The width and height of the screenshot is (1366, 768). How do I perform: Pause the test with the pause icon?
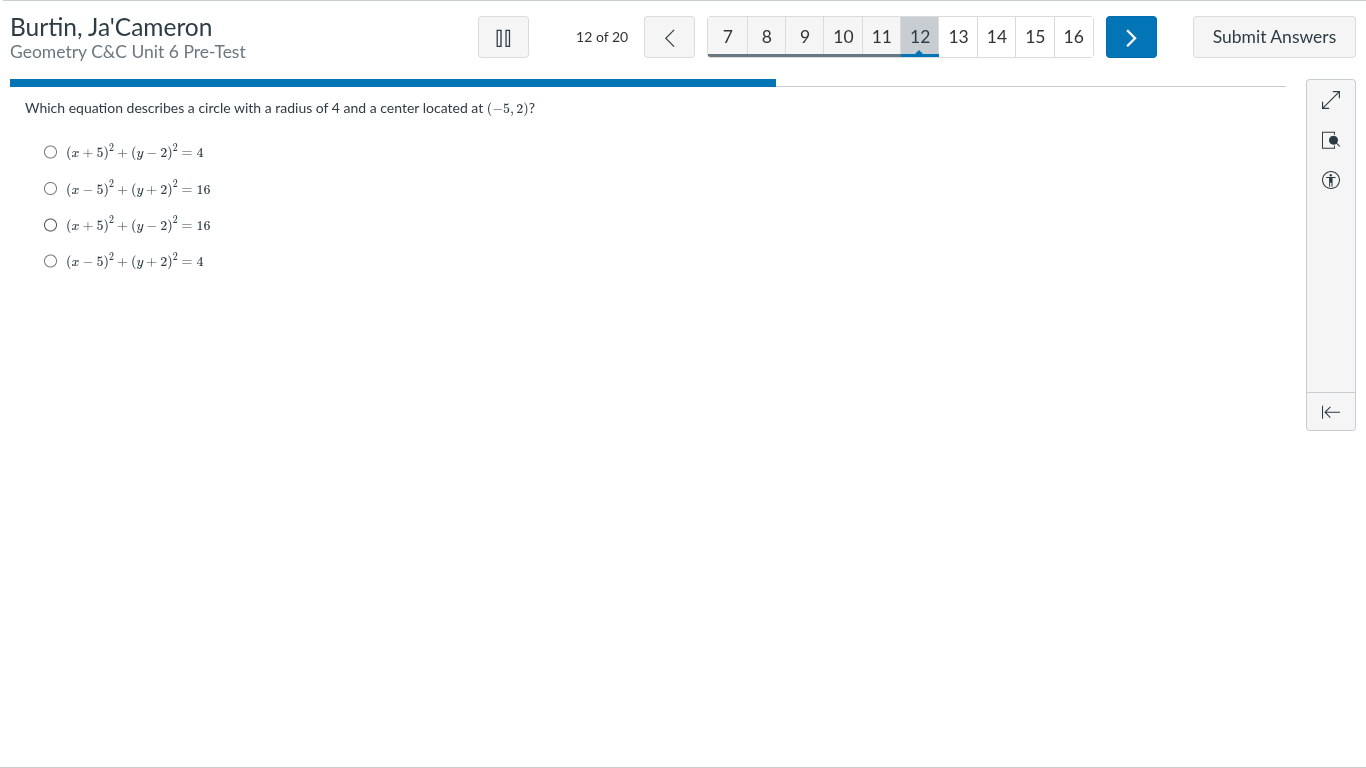click(503, 37)
